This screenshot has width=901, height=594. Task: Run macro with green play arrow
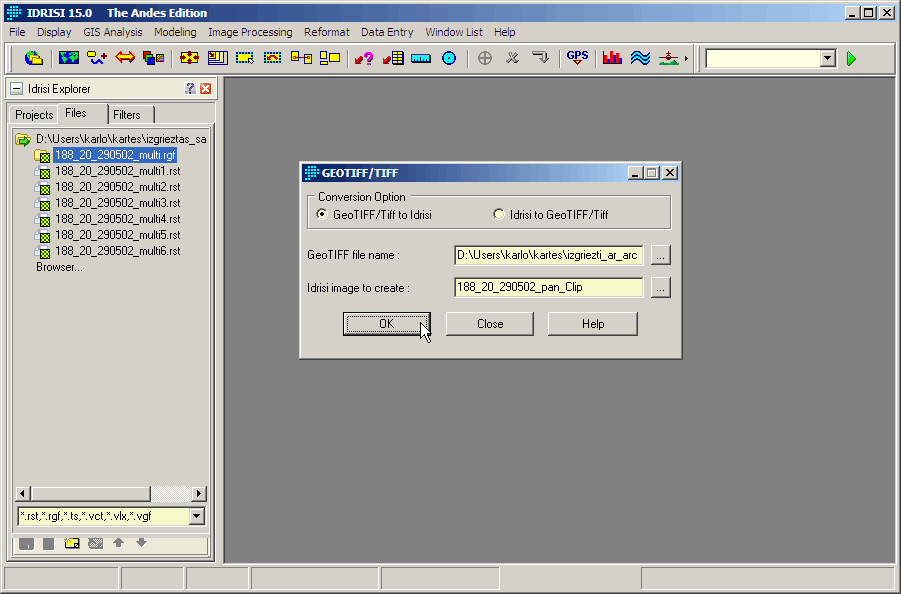[x=852, y=58]
